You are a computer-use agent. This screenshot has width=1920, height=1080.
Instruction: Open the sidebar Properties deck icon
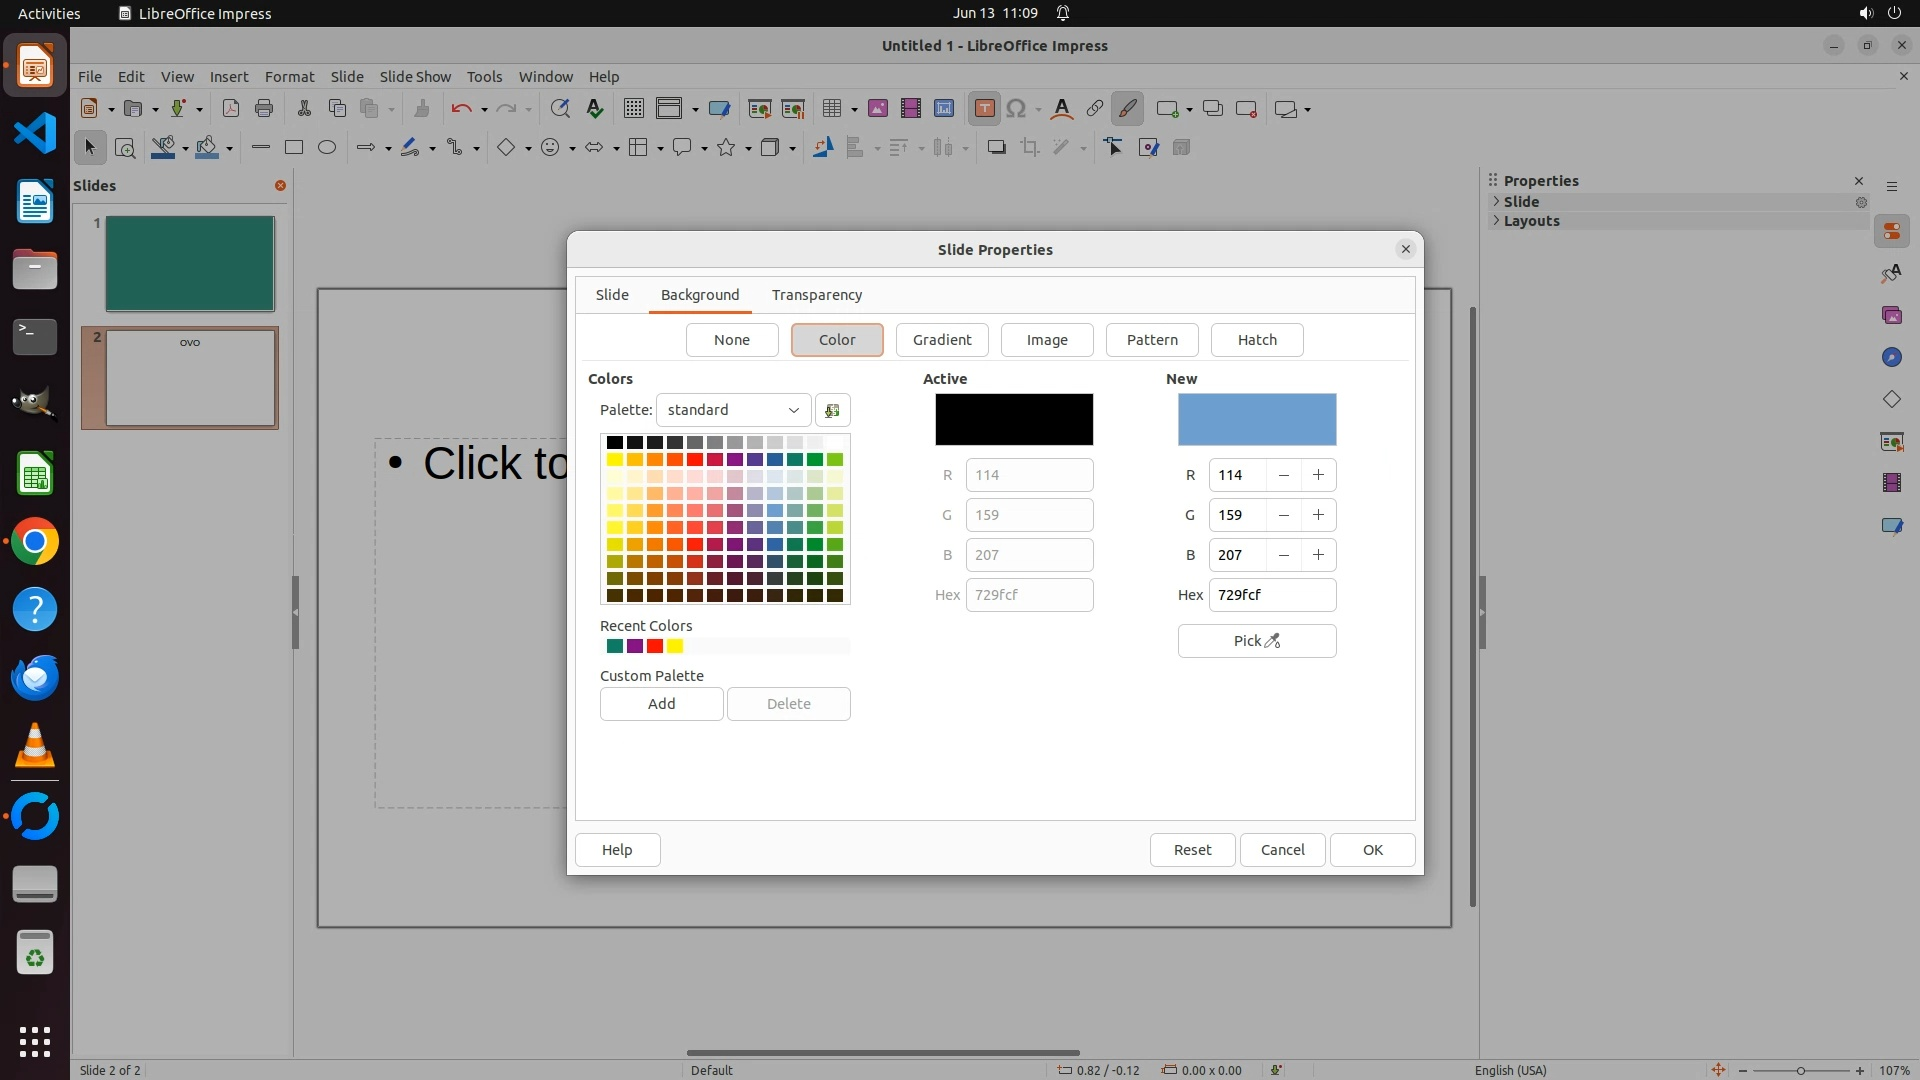pos(1891,232)
